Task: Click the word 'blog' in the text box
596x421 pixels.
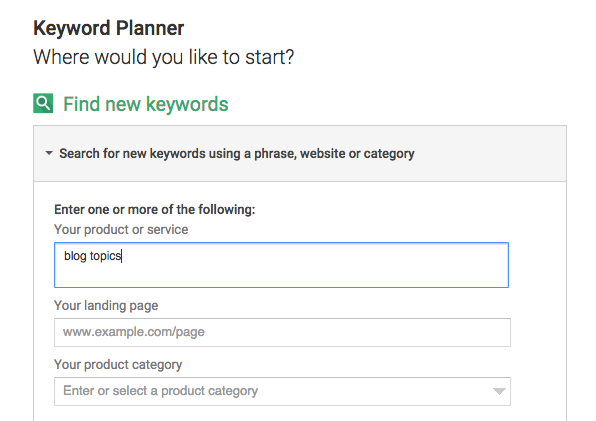Action: (x=75, y=256)
